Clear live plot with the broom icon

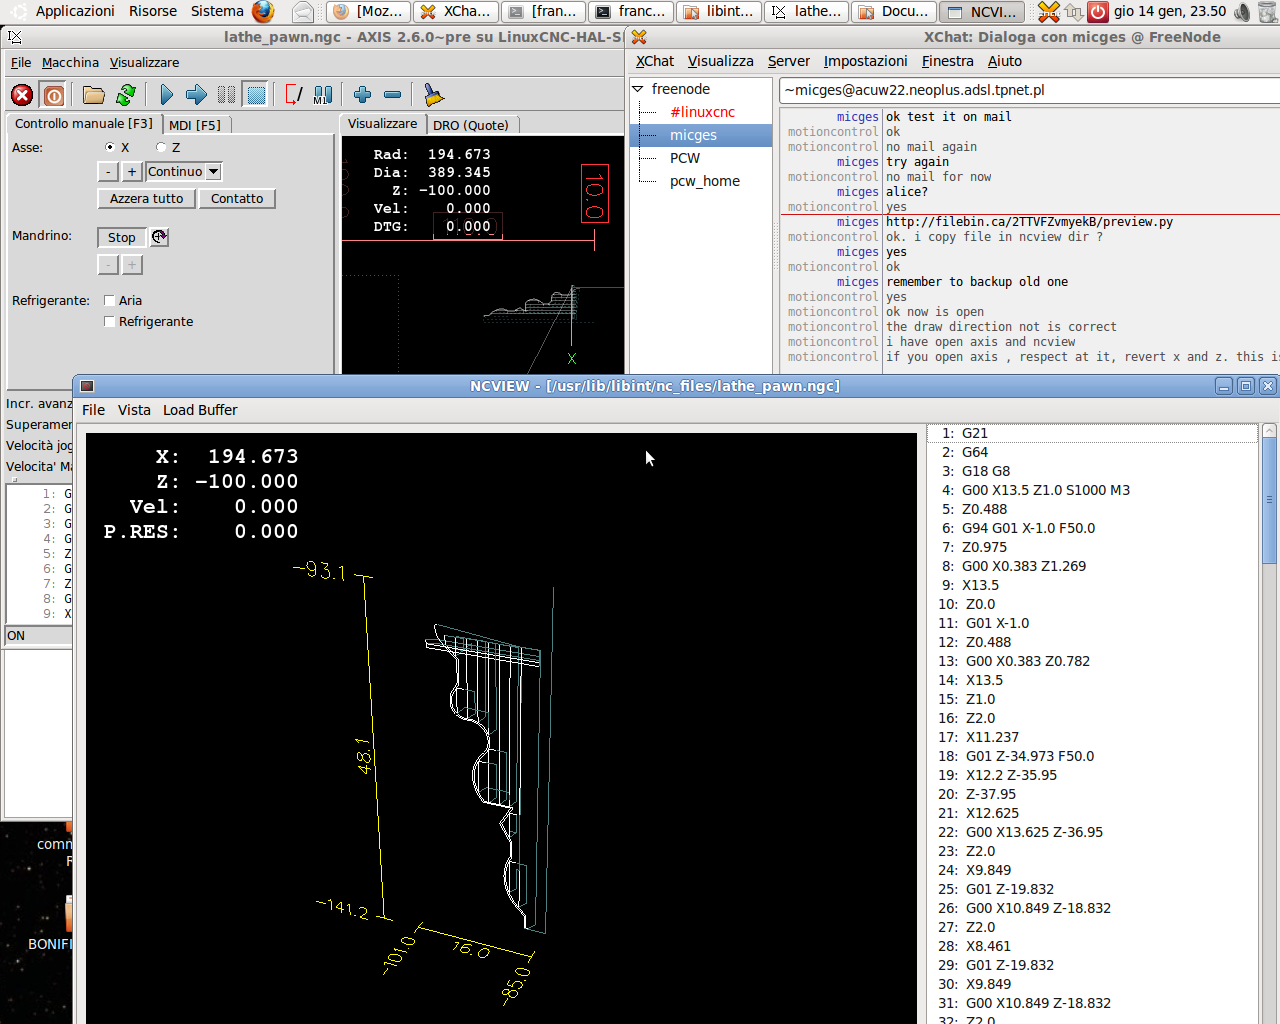point(433,95)
